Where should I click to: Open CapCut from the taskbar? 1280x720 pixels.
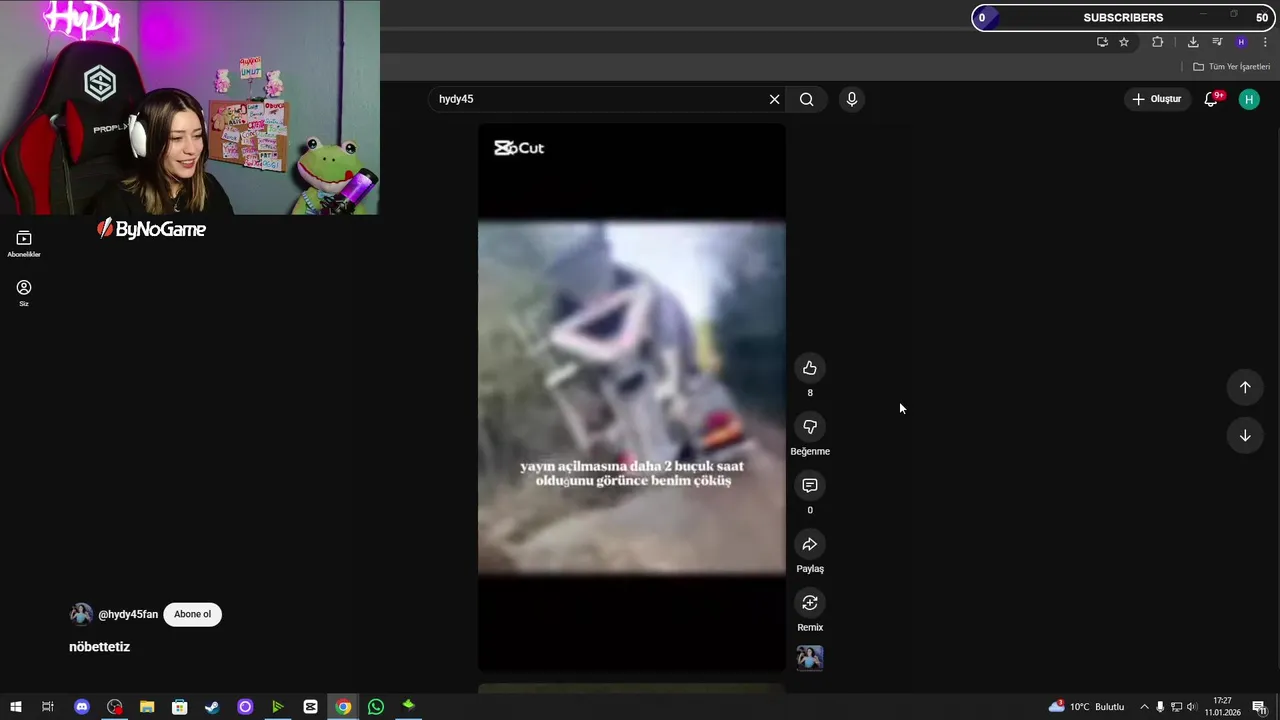tap(310, 707)
